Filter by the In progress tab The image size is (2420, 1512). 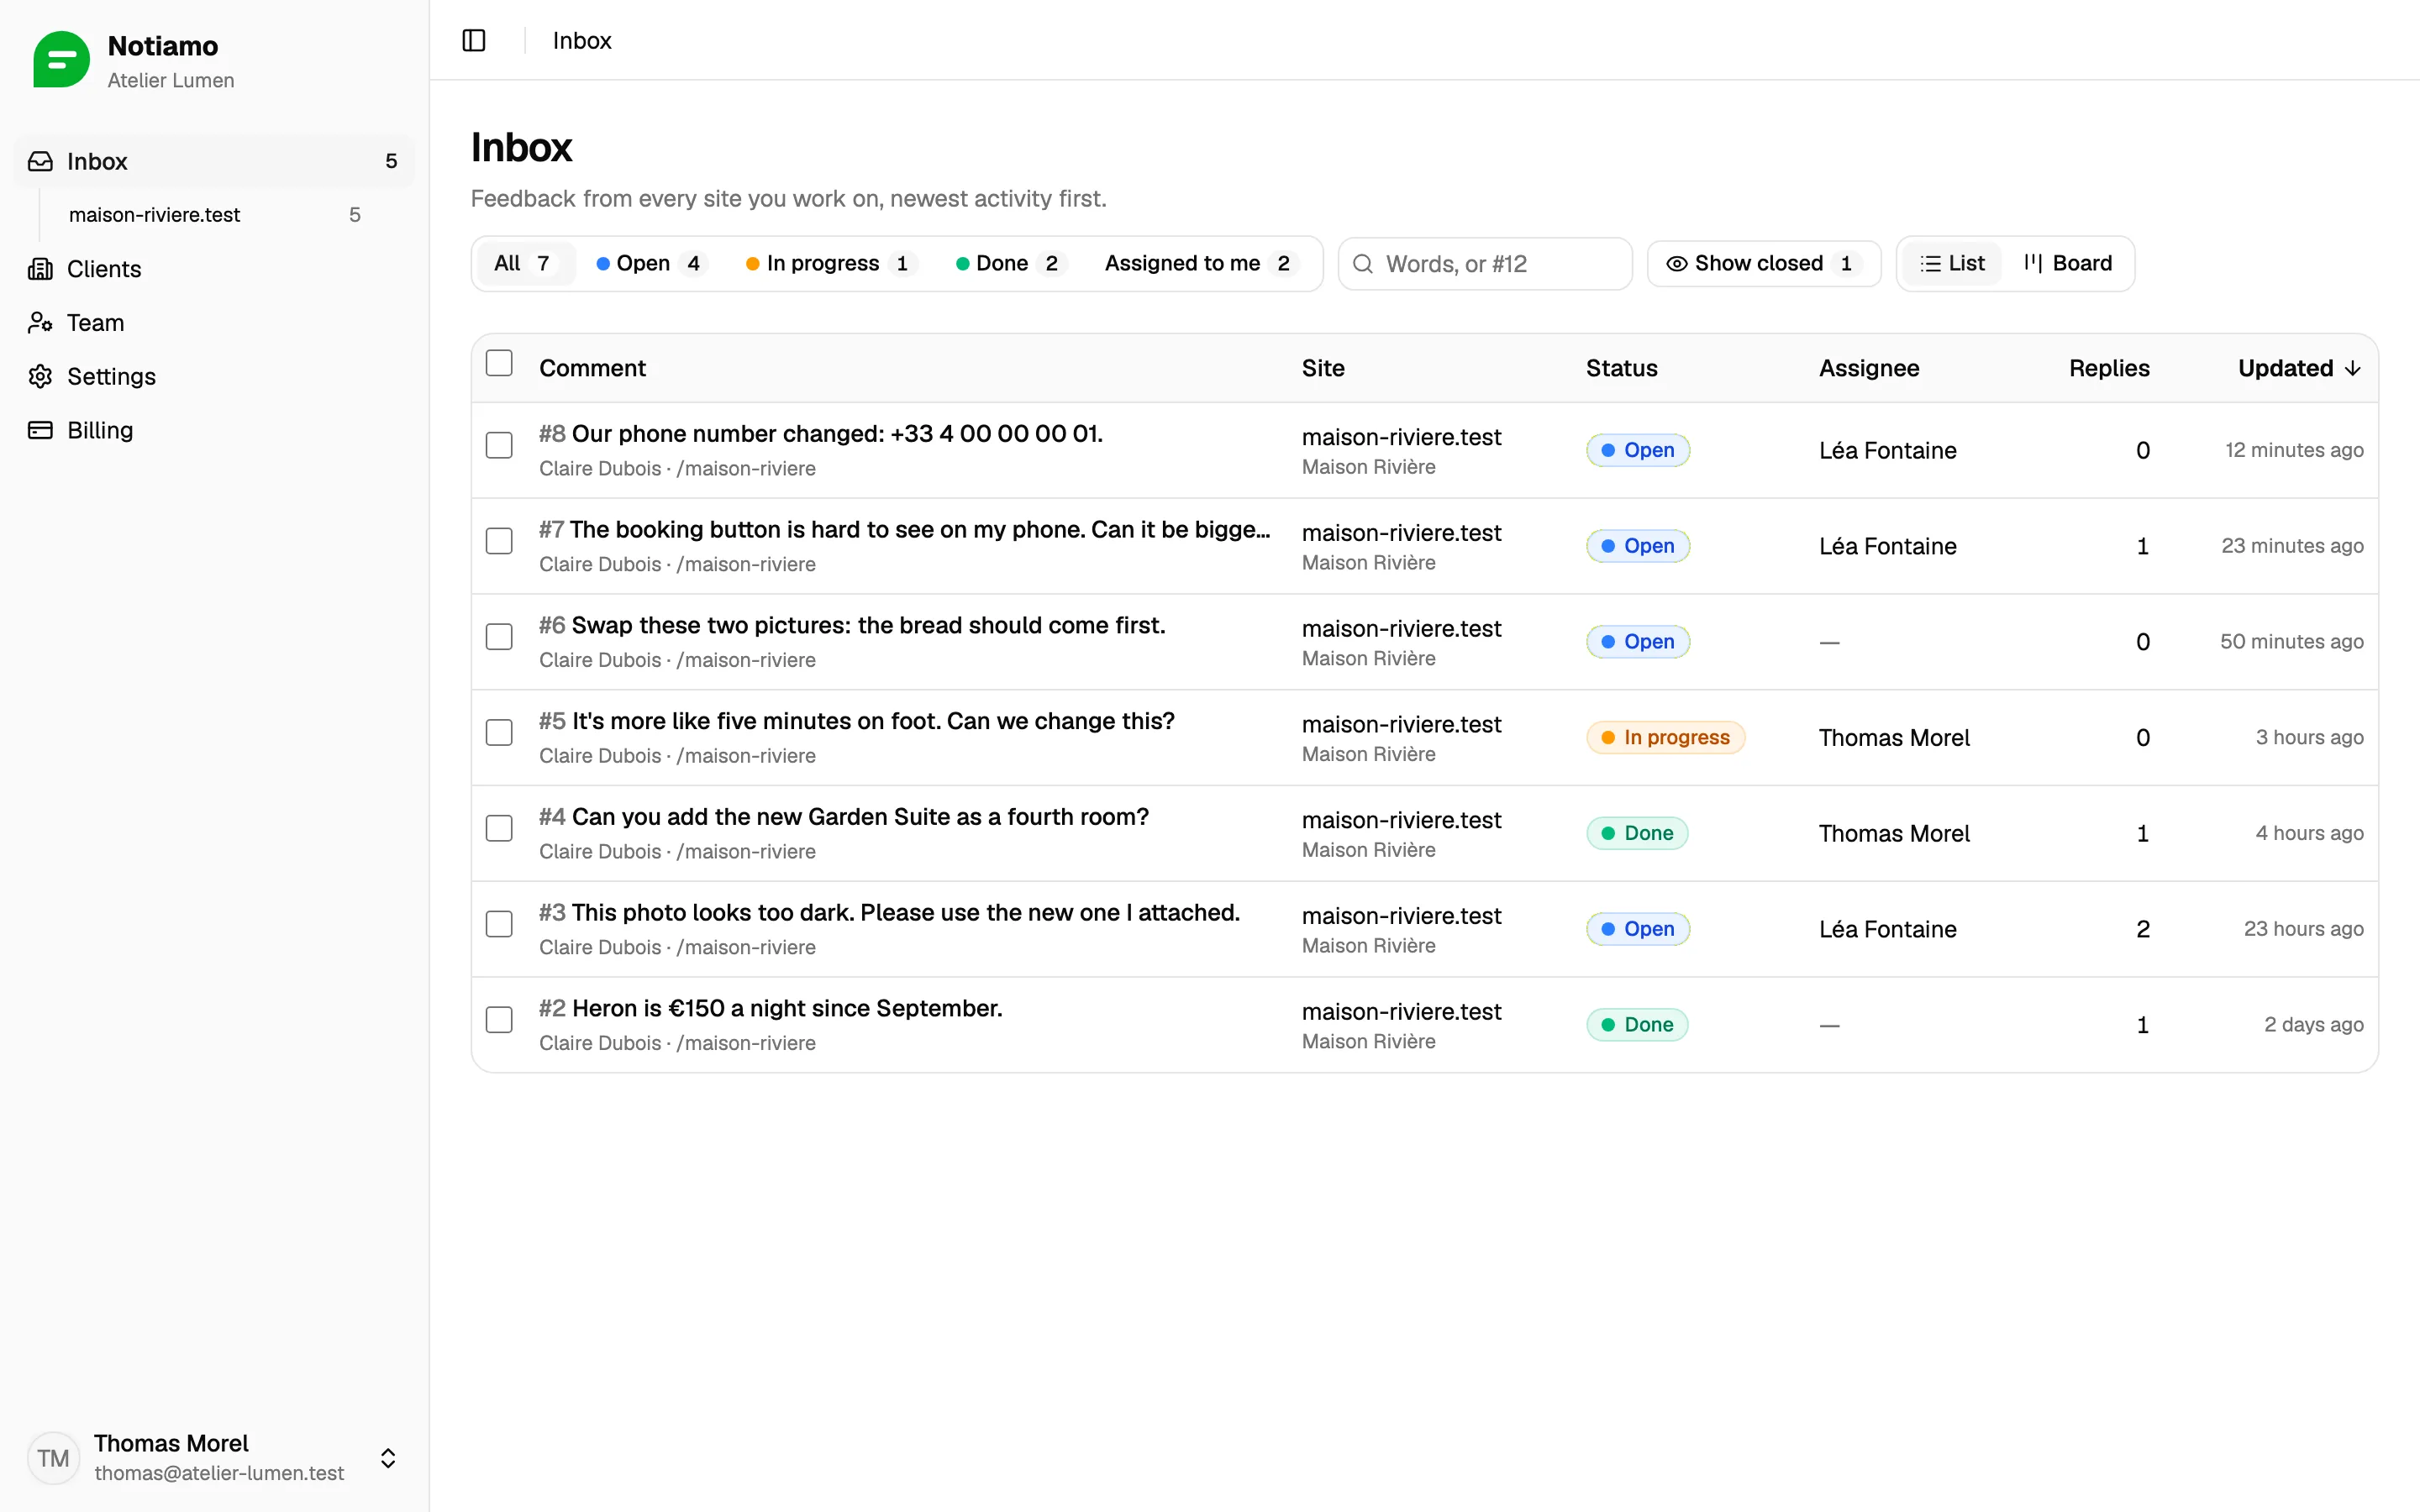830,263
